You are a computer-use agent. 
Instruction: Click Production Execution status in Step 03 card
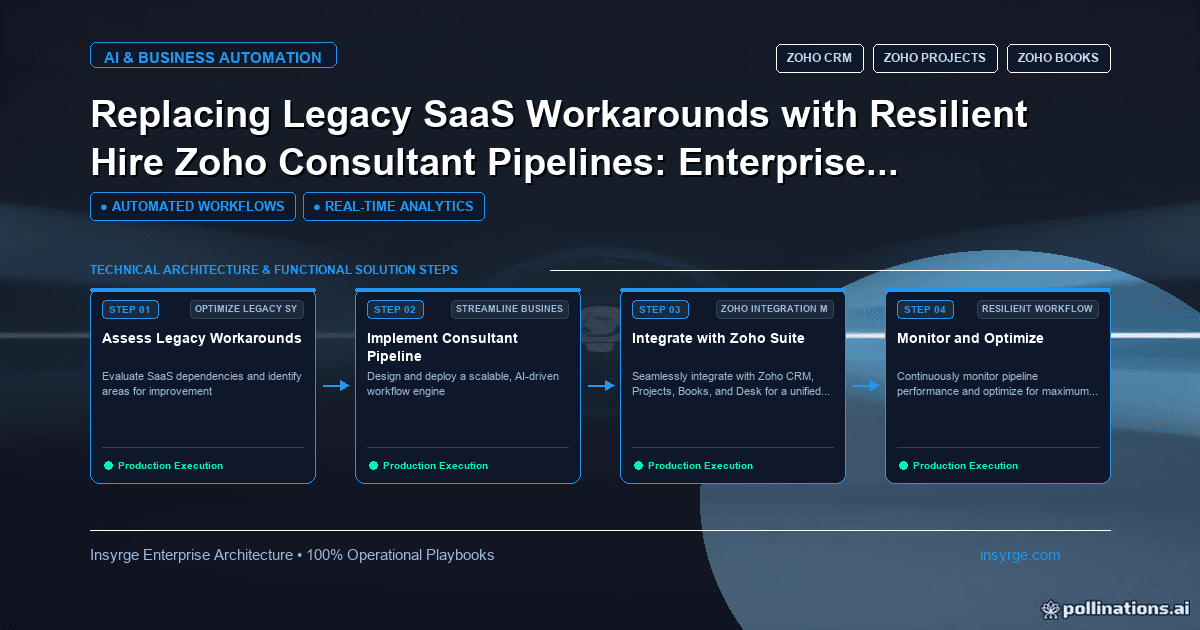click(700, 466)
